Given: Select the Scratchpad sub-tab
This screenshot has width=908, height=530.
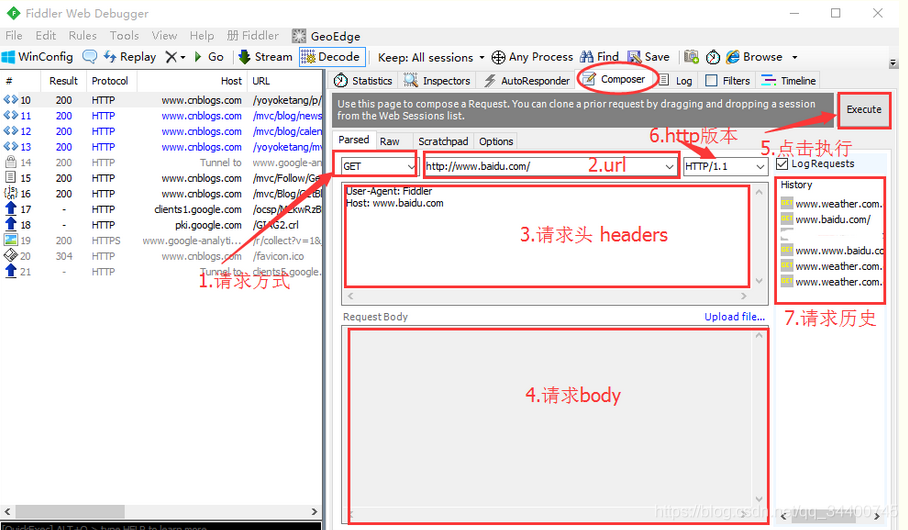Looking at the screenshot, I should click(443, 141).
